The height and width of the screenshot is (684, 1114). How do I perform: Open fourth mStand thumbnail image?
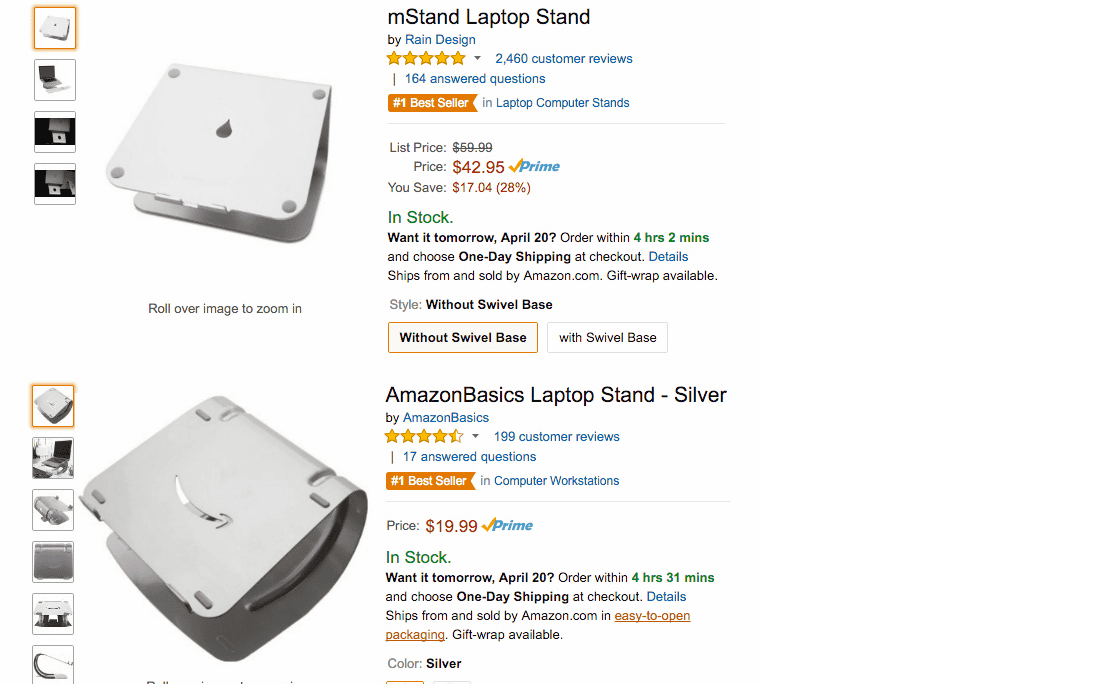[55, 184]
